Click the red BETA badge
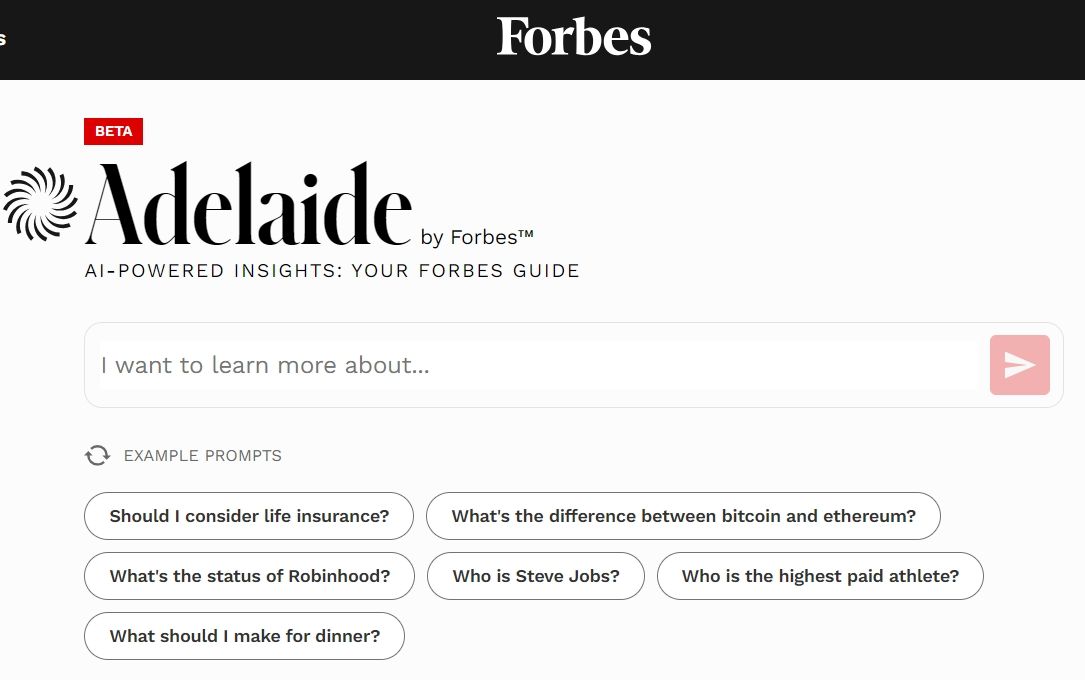The height and width of the screenshot is (680, 1085). pyautogui.click(x=113, y=131)
